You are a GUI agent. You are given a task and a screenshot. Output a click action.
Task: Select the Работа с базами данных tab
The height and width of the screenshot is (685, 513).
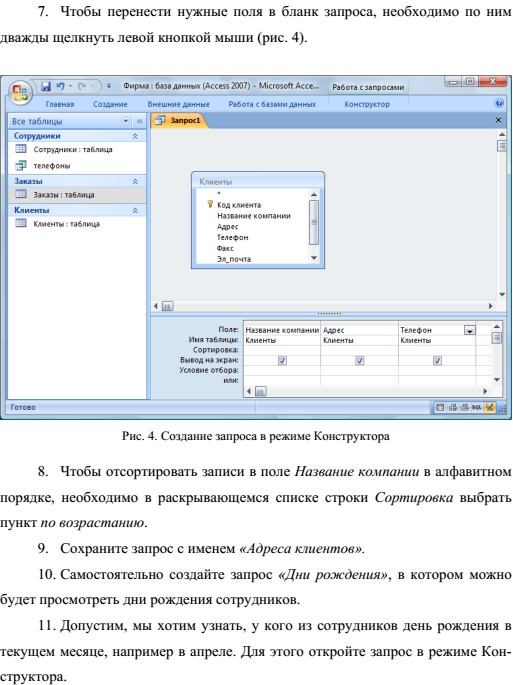(x=272, y=104)
